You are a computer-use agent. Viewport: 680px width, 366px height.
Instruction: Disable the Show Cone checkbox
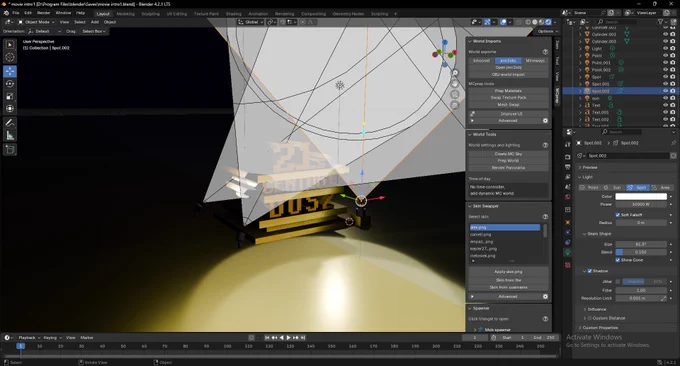point(618,260)
